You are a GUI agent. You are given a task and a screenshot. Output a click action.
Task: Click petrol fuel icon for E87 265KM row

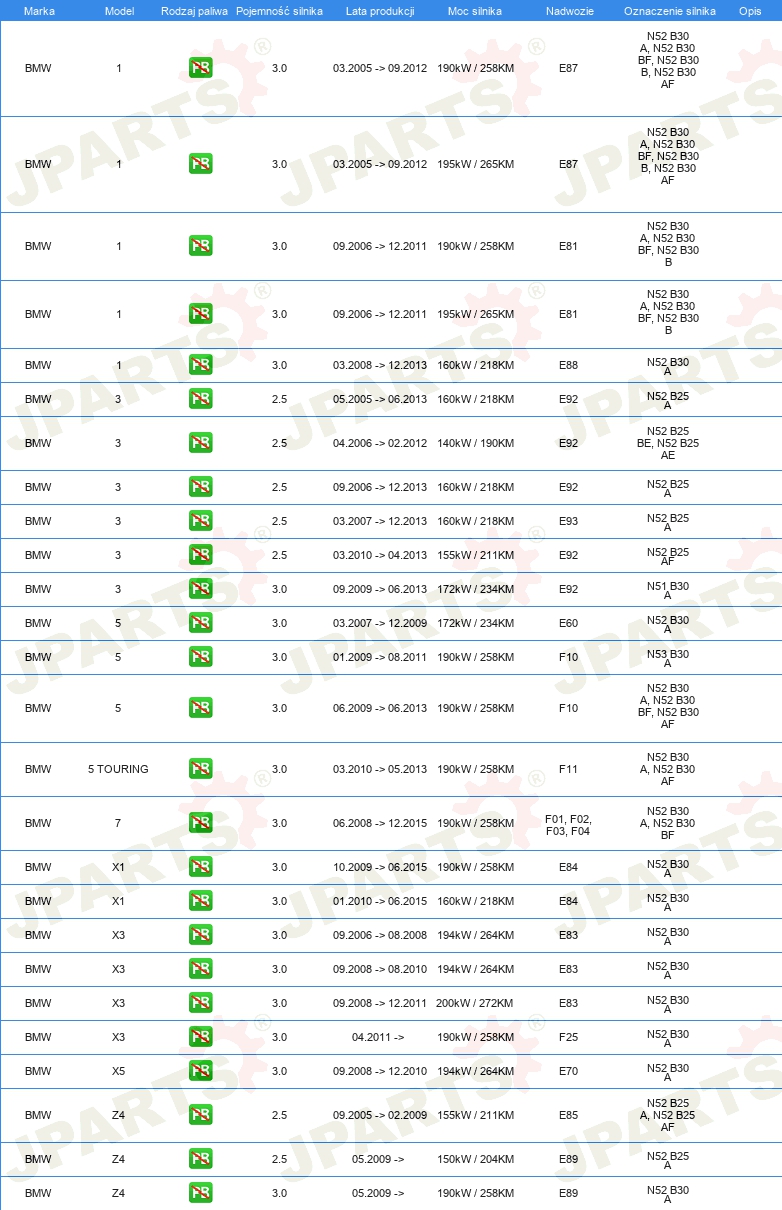(x=200, y=164)
